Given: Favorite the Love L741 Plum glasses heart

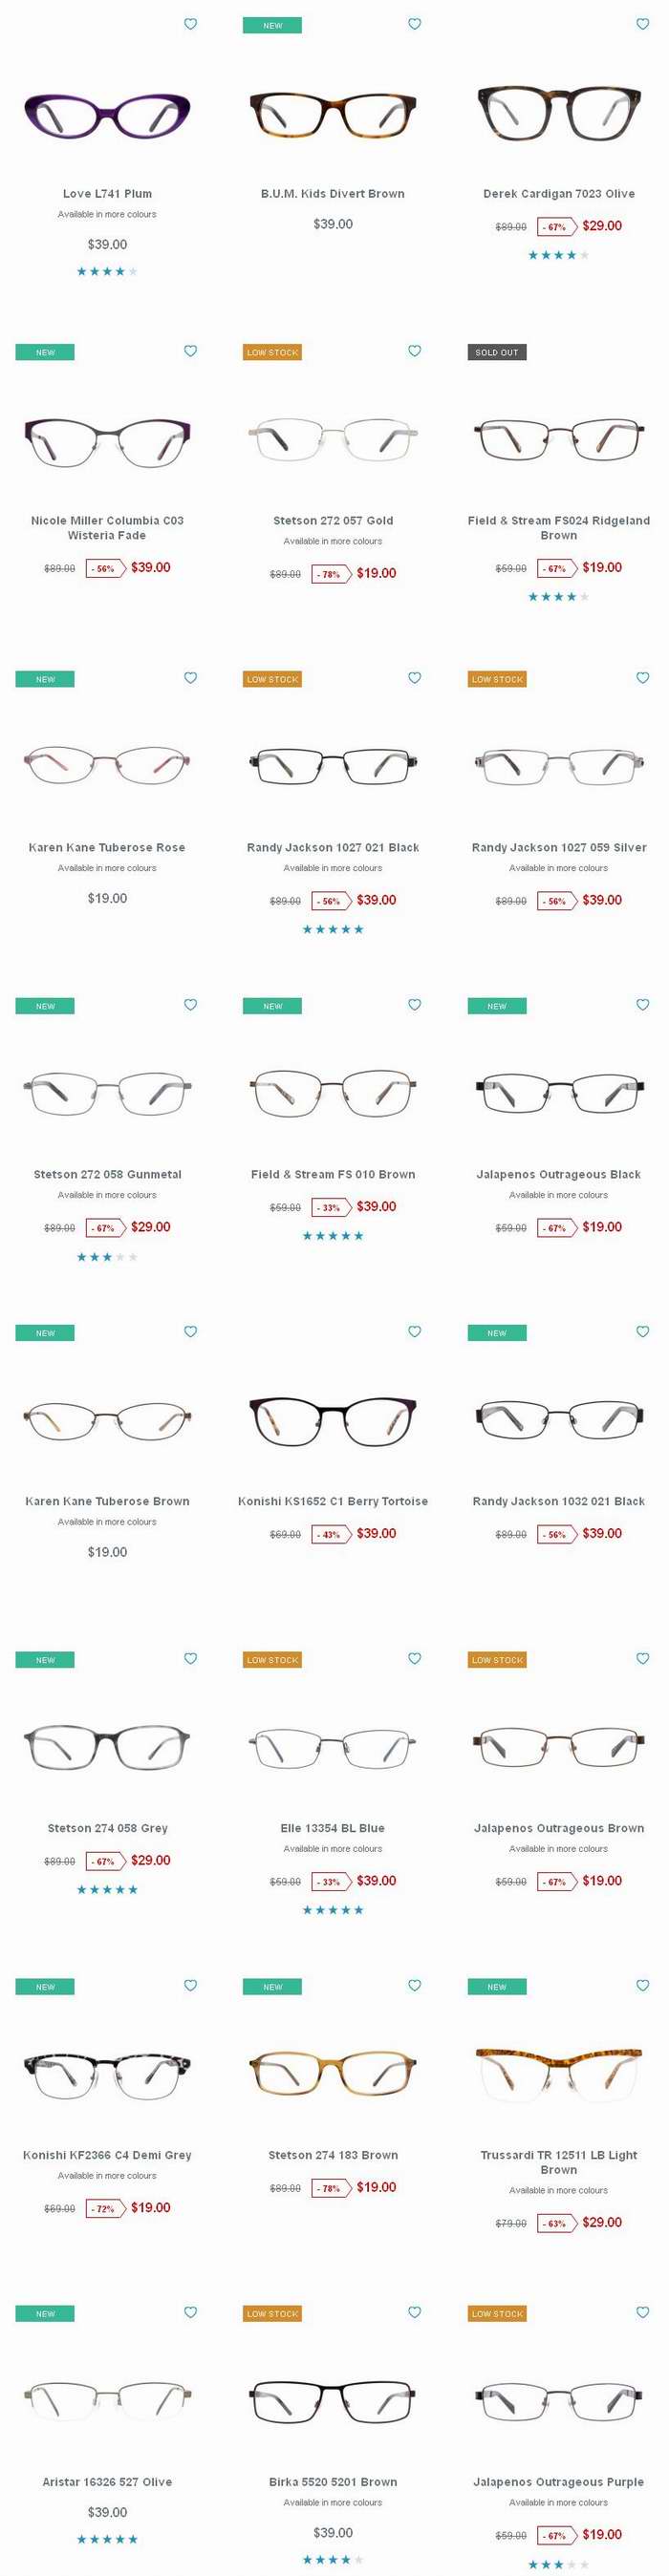Looking at the screenshot, I should 191,24.
